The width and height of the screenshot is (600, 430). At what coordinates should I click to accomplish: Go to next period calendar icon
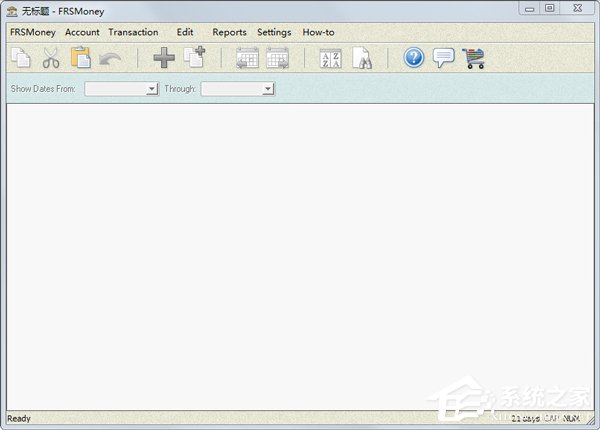click(278, 58)
